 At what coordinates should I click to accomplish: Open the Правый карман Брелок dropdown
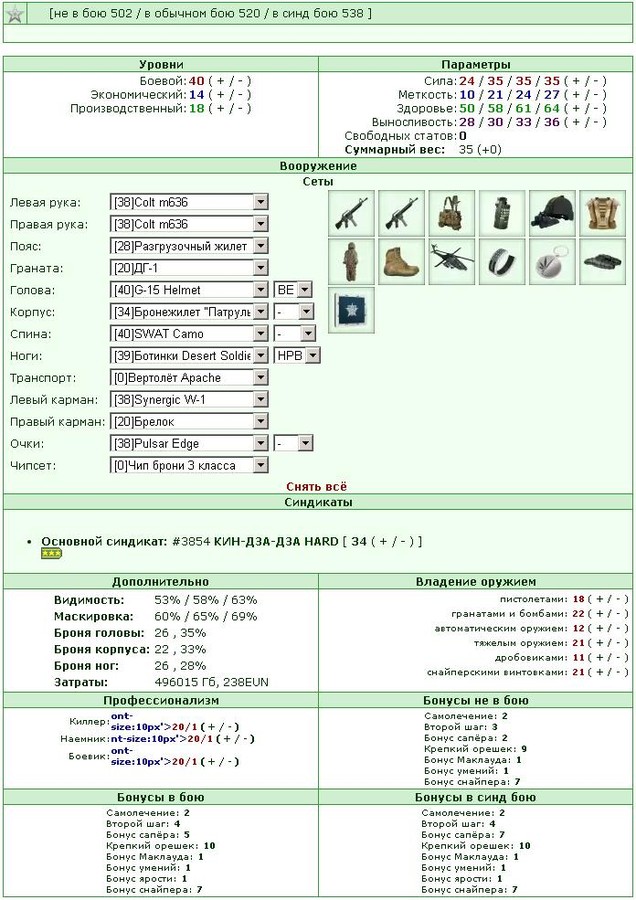(188, 421)
